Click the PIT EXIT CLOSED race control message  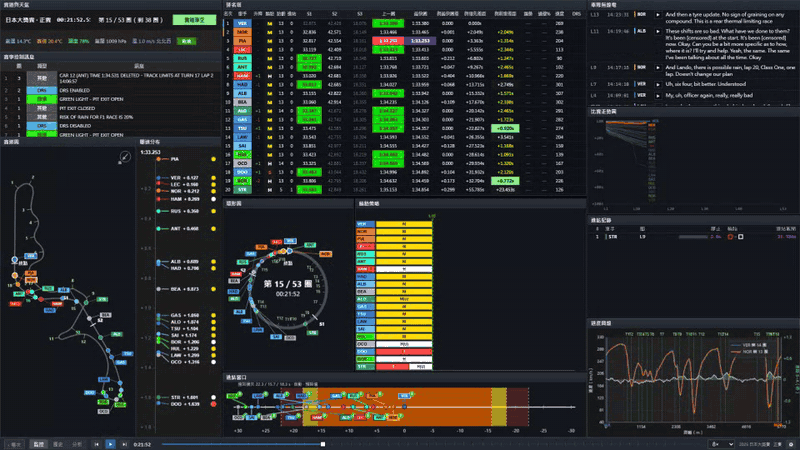(x=77, y=108)
